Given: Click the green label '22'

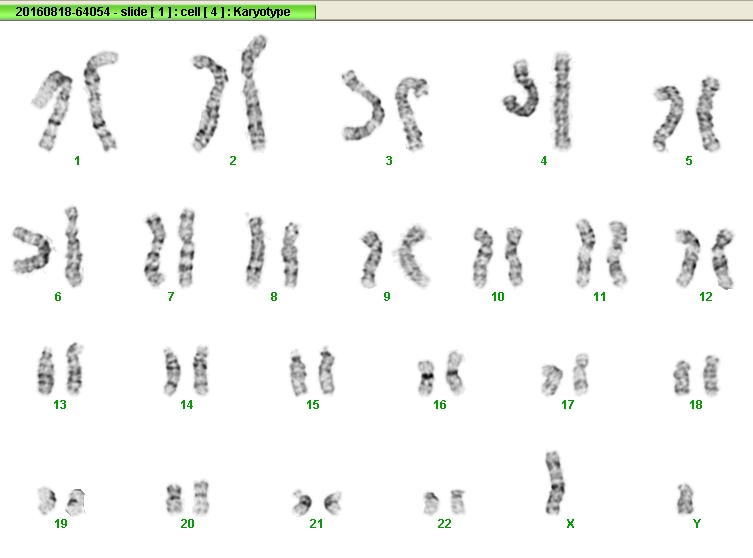Looking at the screenshot, I should pos(444,524).
